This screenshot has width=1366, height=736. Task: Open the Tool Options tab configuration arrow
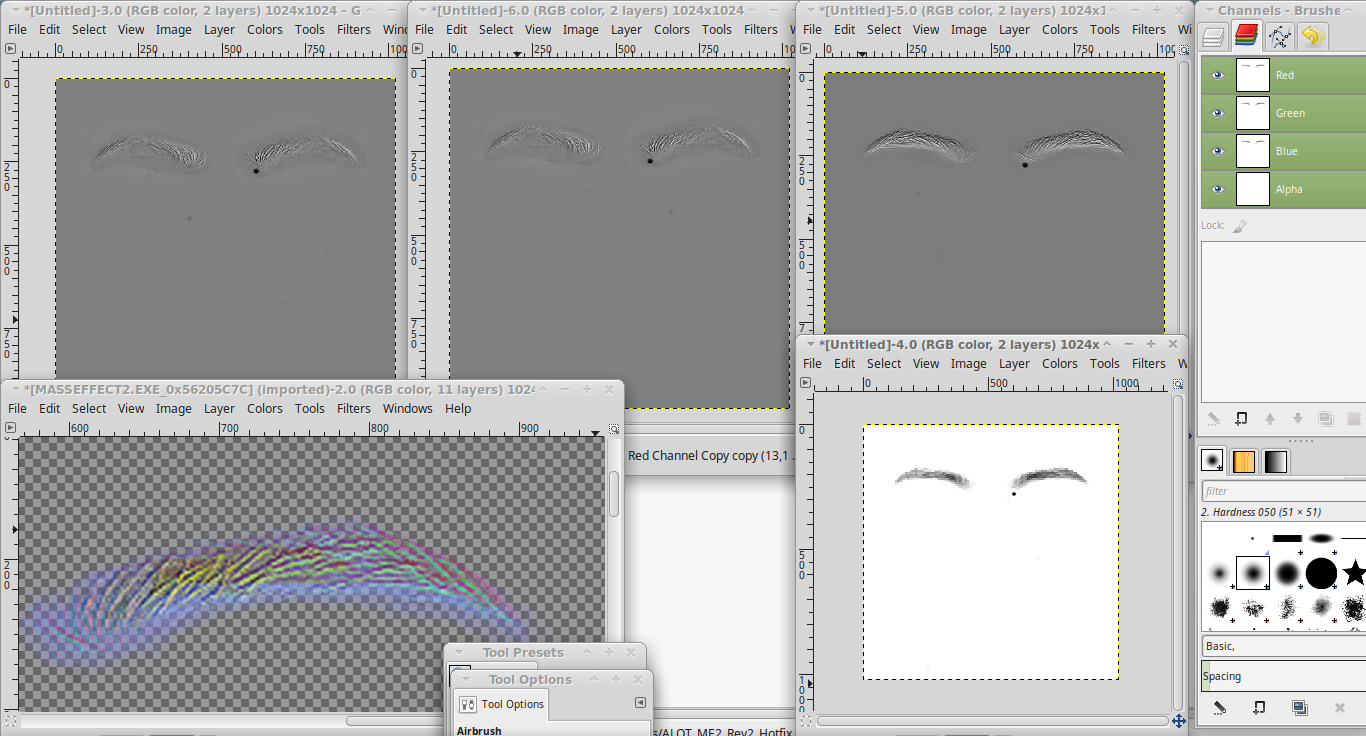click(x=641, y=703)
